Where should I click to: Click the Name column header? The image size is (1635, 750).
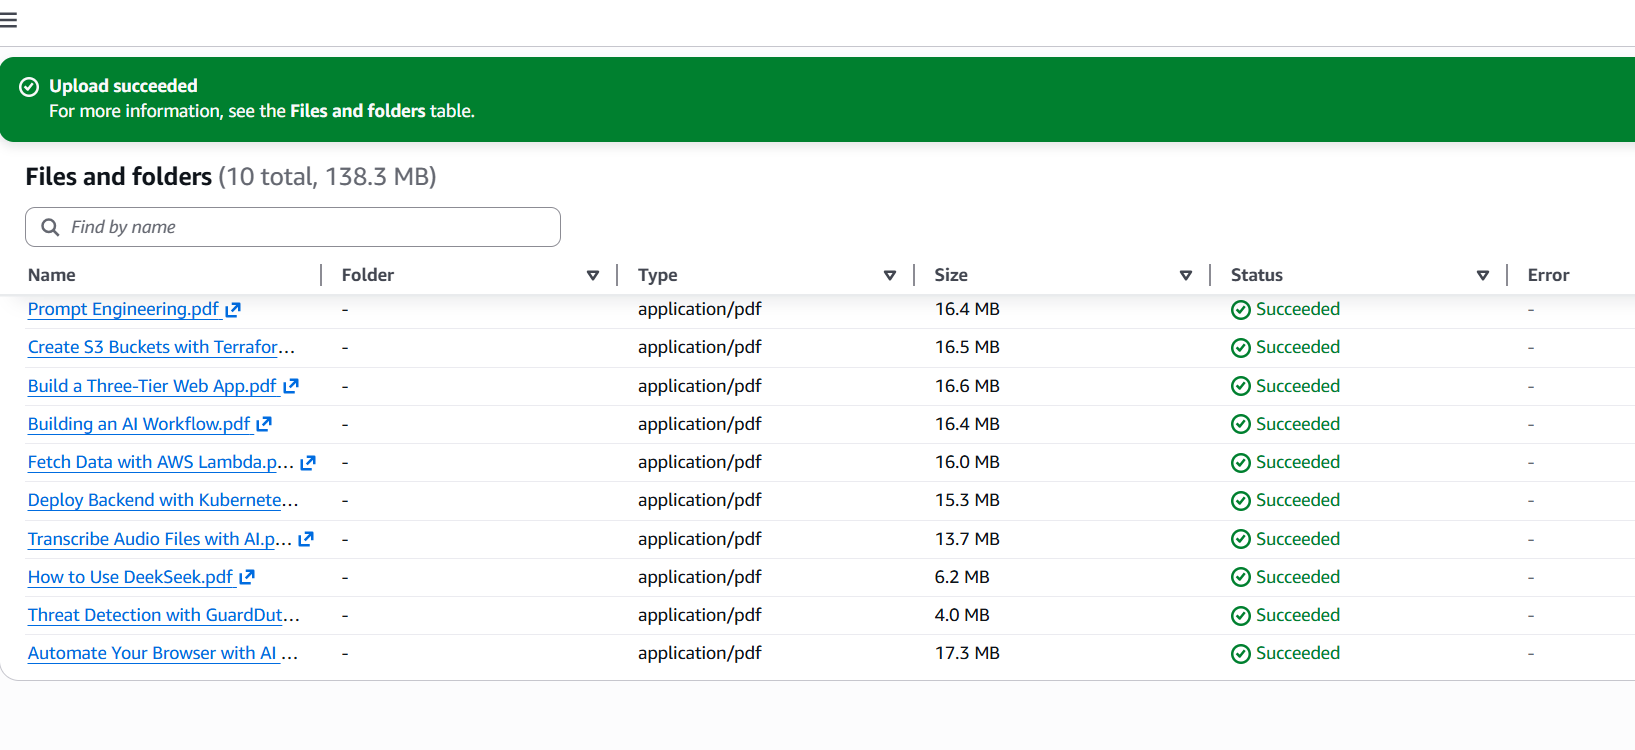[x=52, y=275]
